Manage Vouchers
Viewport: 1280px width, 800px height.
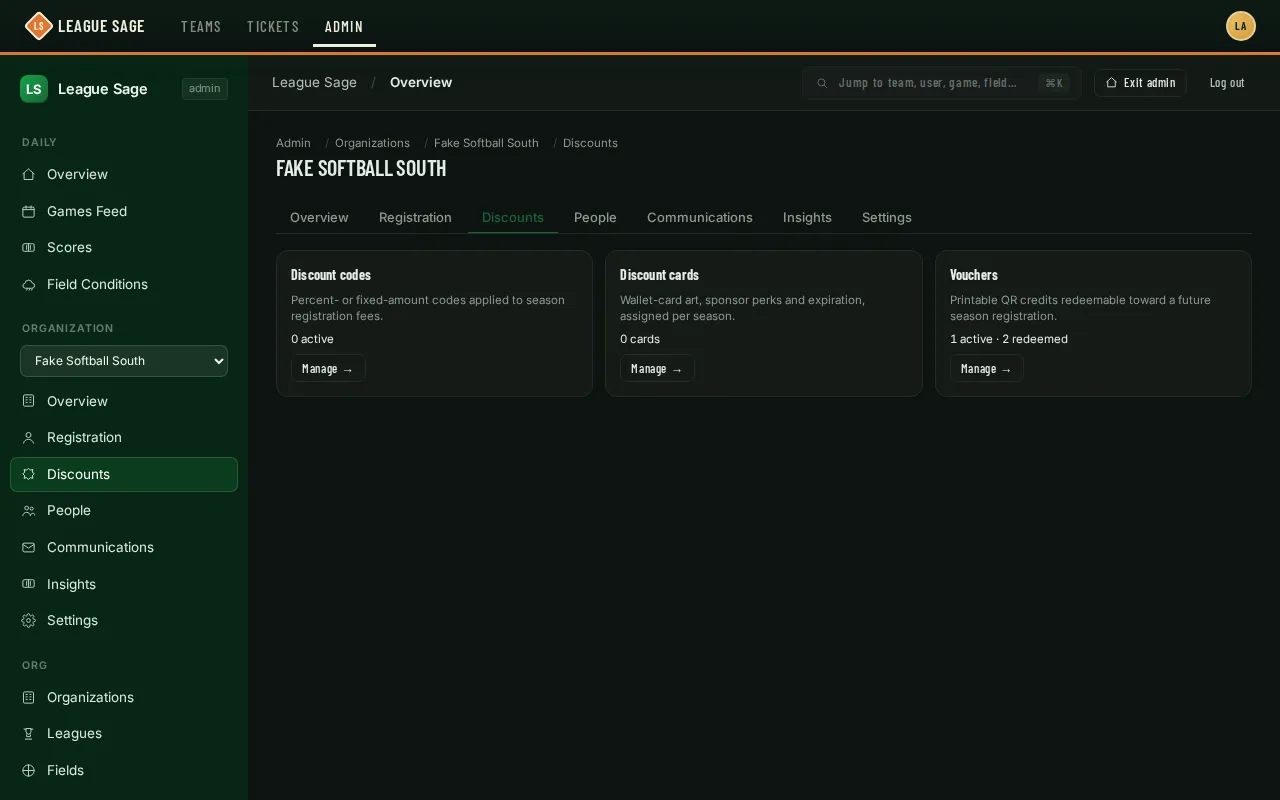987,369
